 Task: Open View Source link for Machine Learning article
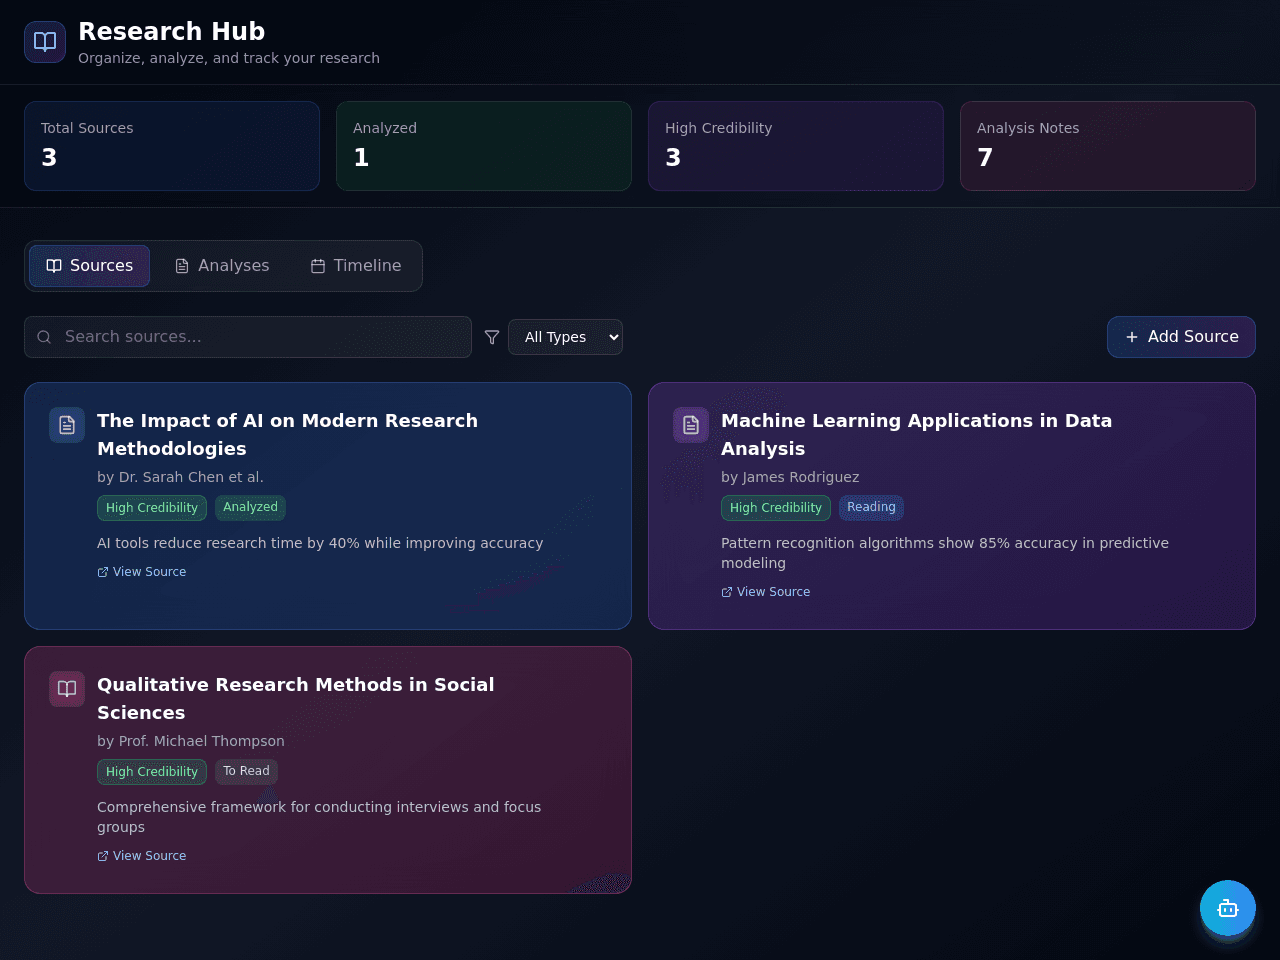766,592
